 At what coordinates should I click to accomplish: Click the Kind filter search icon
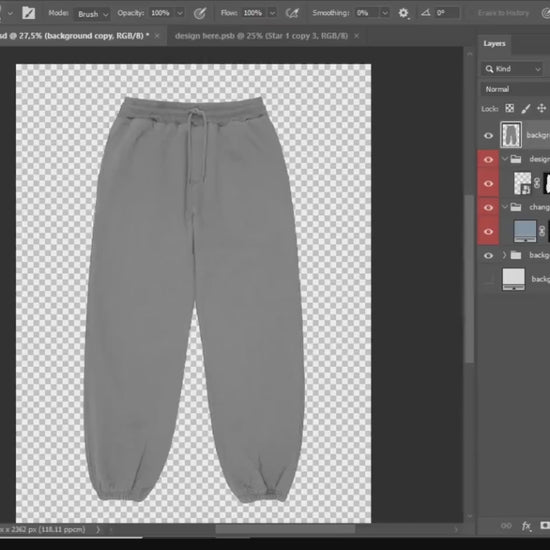coord(489,69)
